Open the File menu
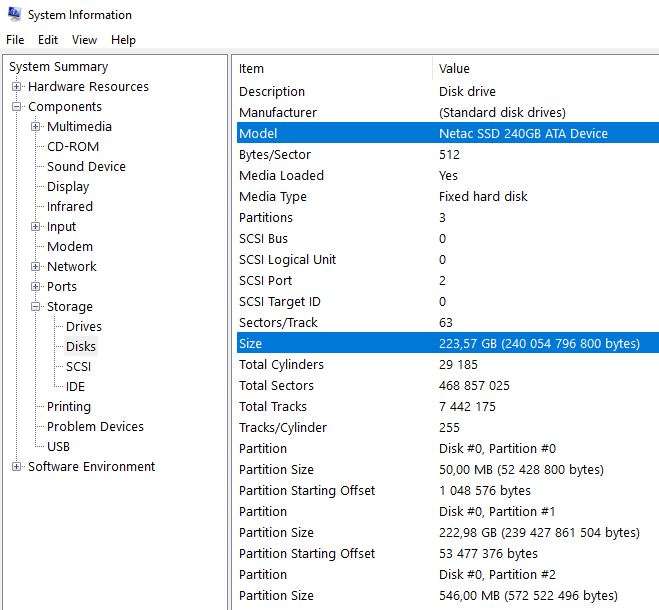 coord(15,40)
